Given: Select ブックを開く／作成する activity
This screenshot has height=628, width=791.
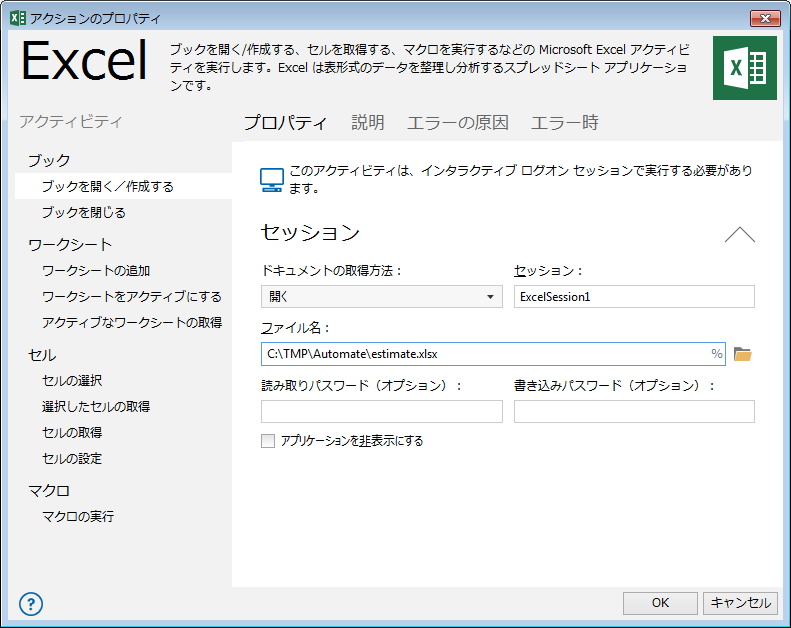Looking at the screenshot, I should click(124, 187).
